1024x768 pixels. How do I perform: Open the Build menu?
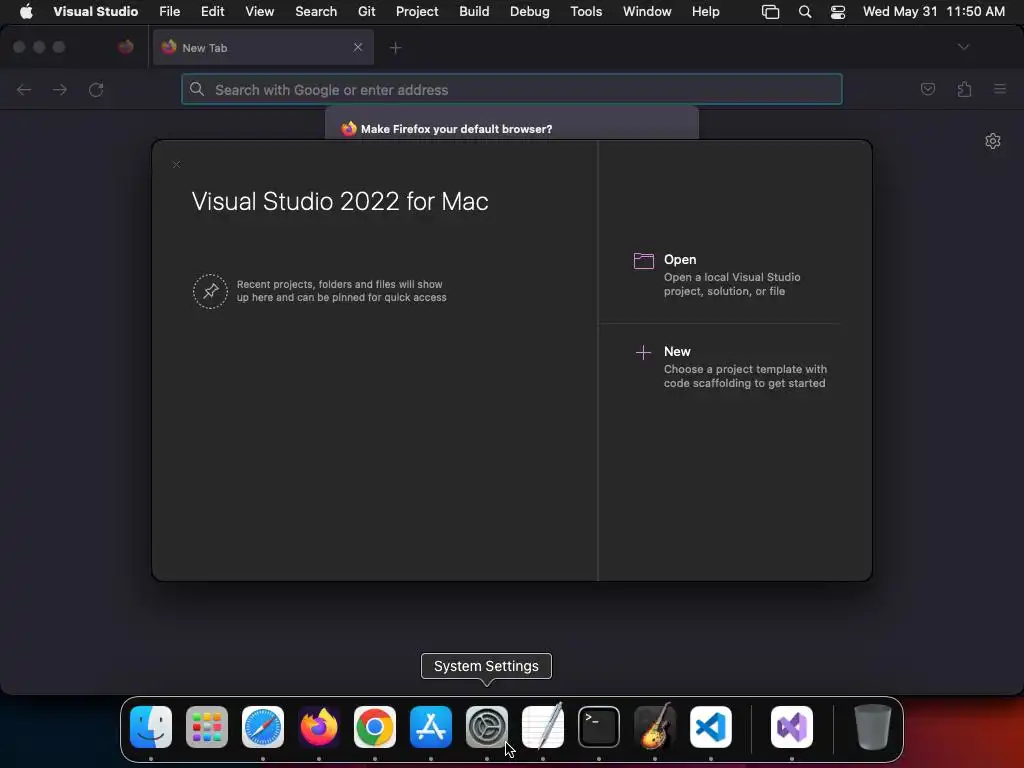[474, 11]
